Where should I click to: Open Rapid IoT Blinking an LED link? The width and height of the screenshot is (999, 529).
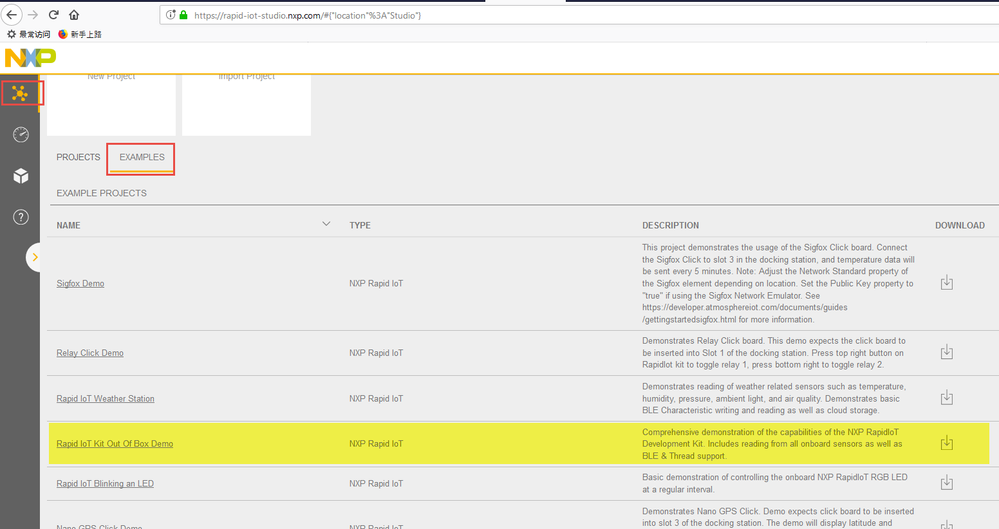105,484
